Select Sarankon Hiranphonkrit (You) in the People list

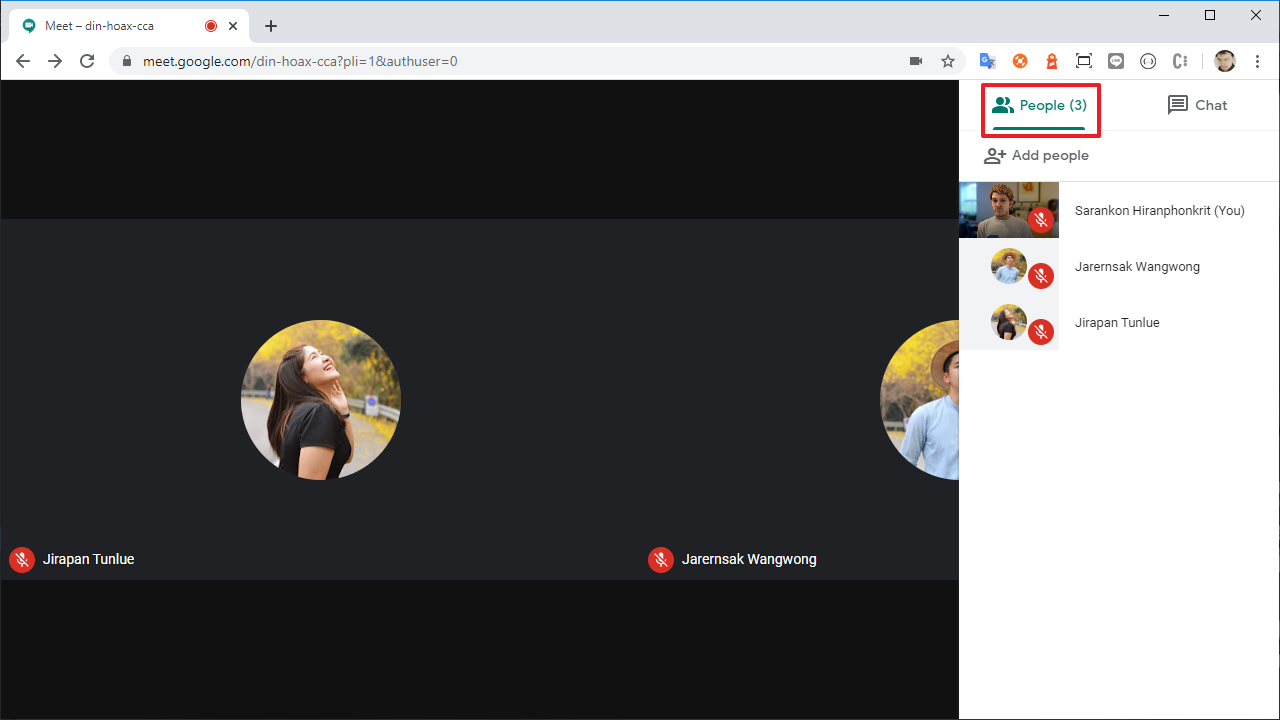[1119, 210]
